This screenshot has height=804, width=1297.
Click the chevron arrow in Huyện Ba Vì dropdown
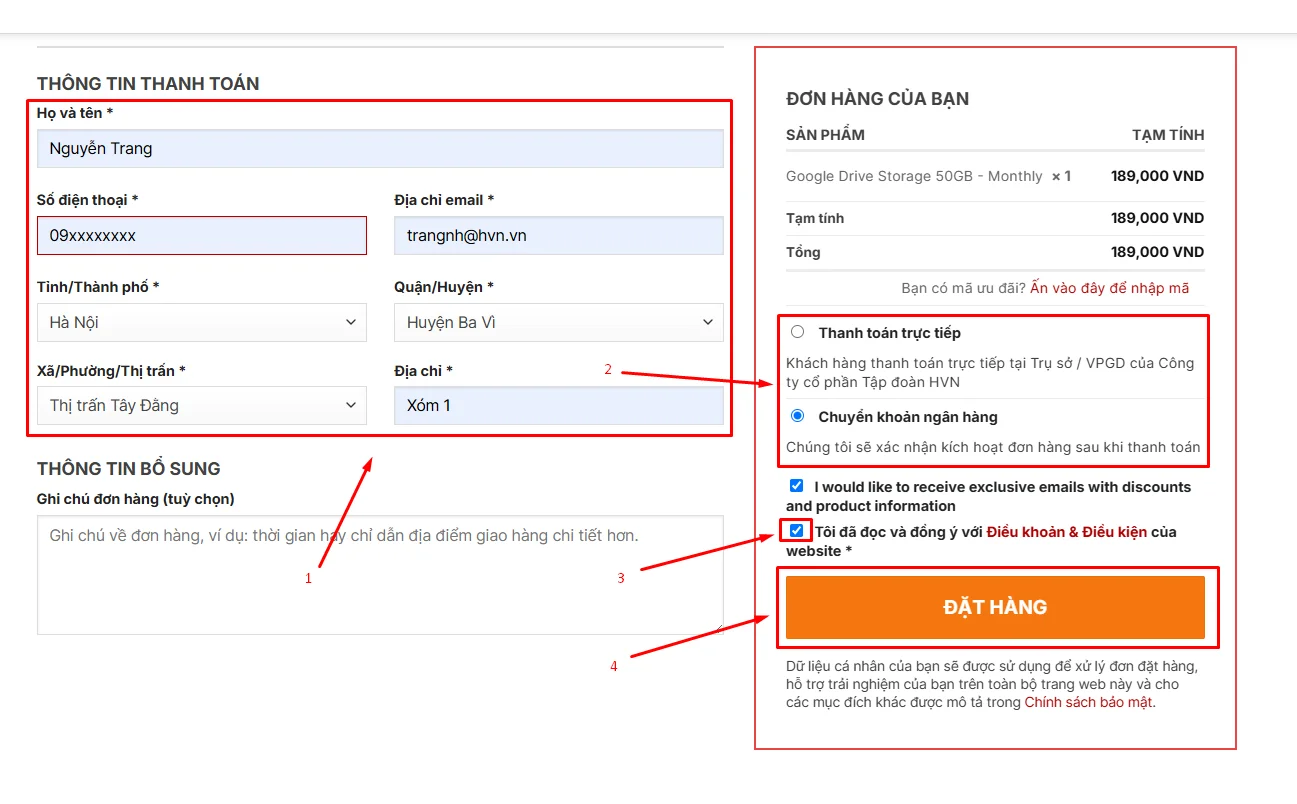[x=708, y=323]
